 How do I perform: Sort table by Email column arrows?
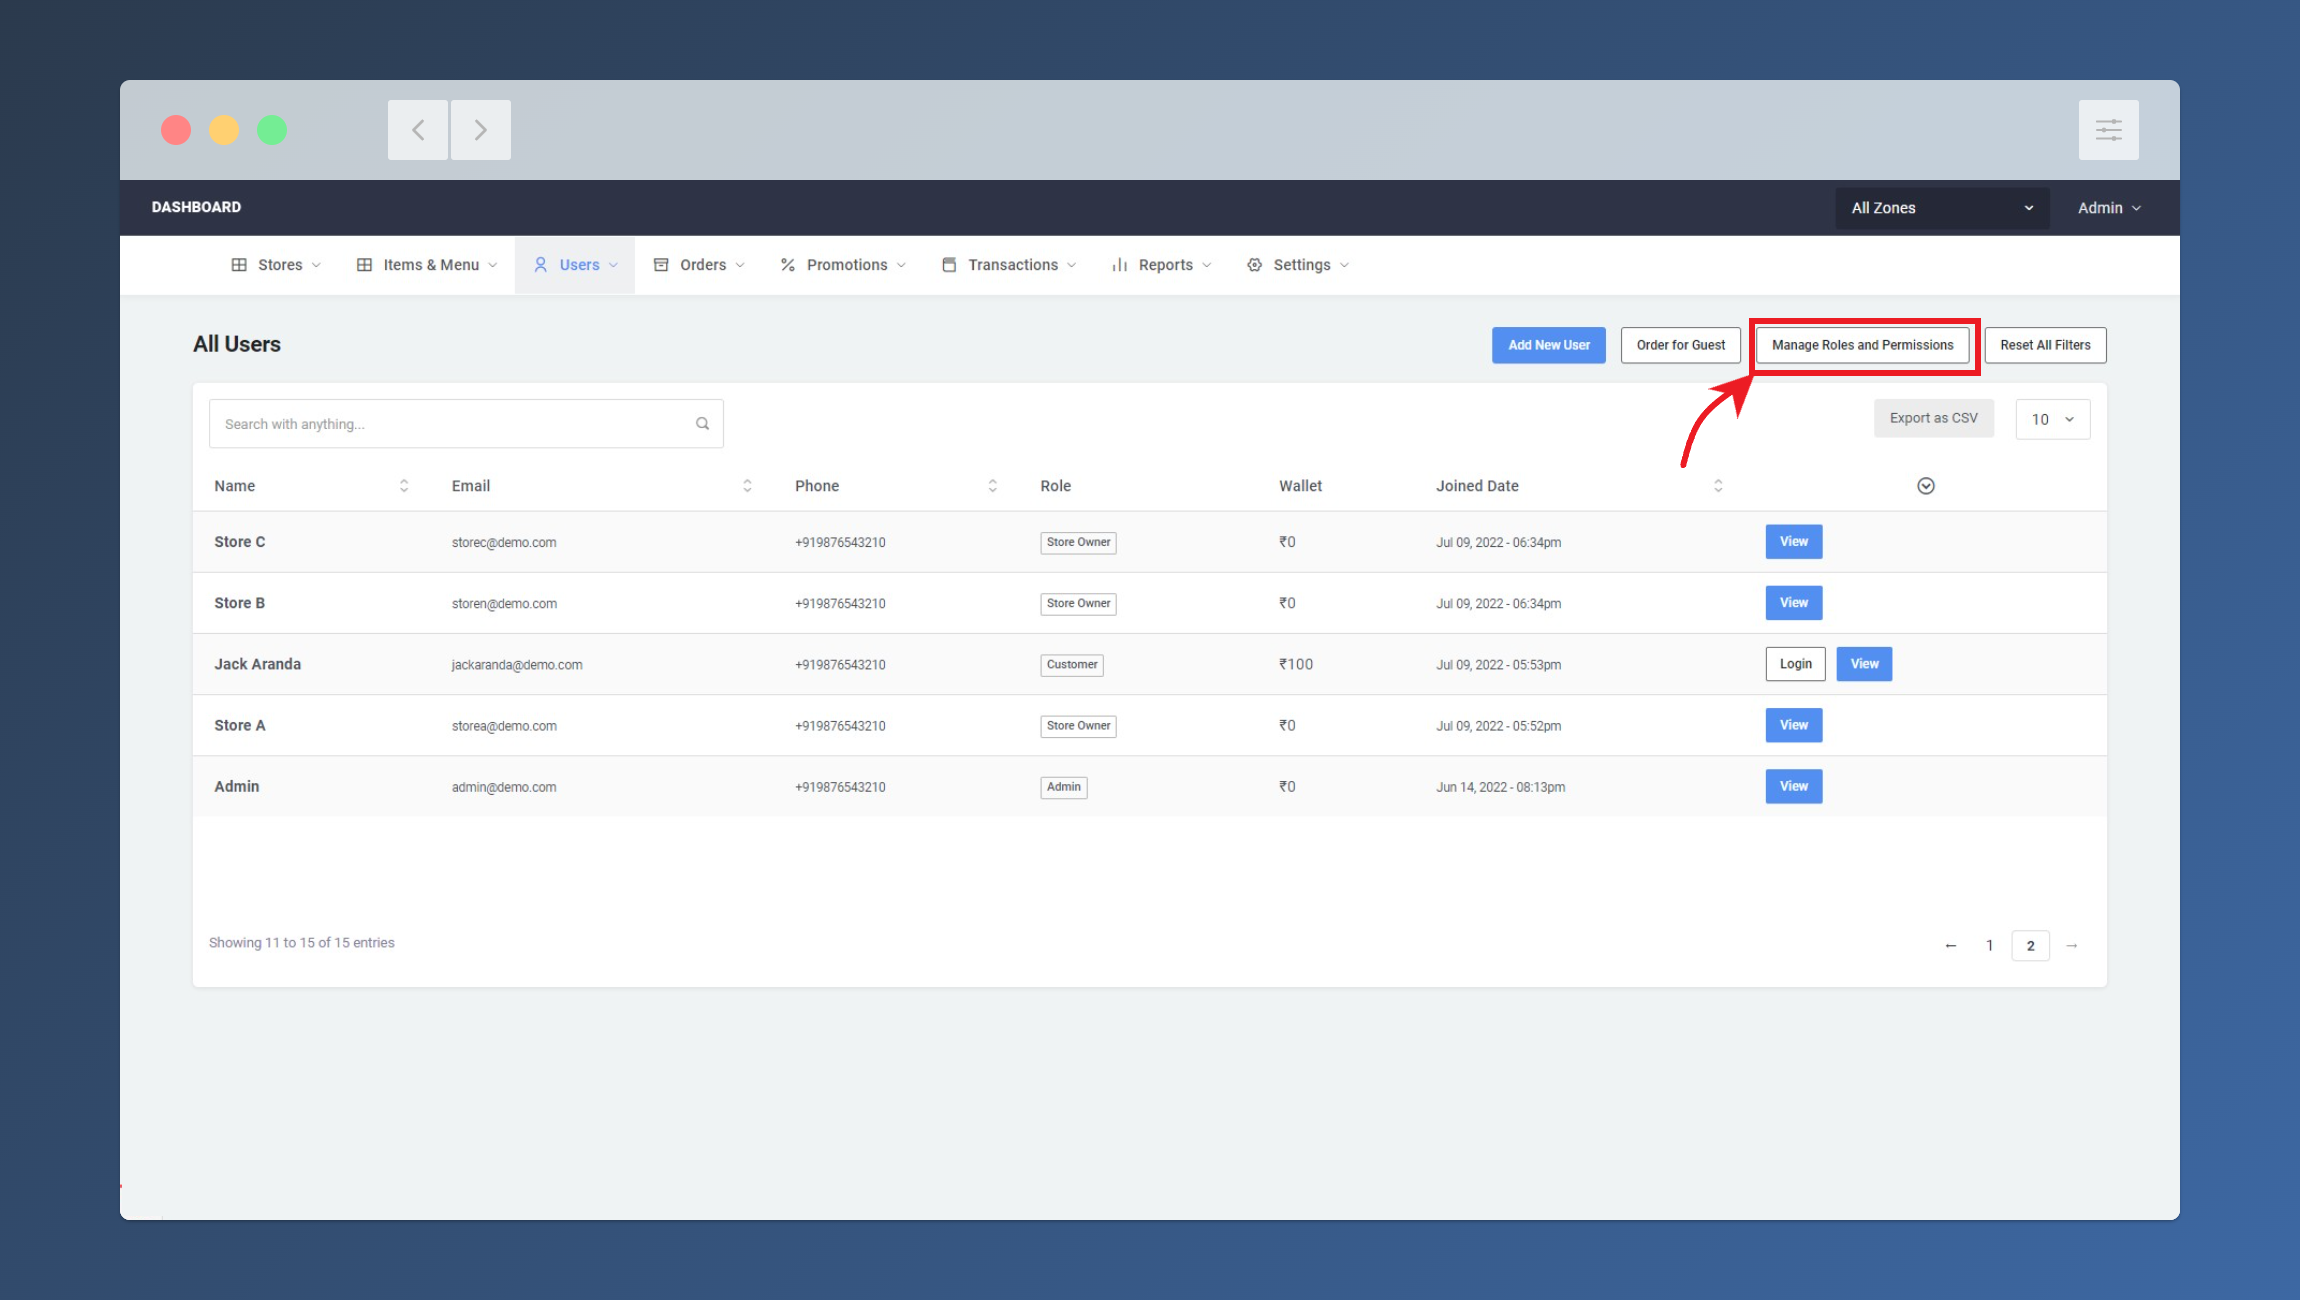point(747,486)
